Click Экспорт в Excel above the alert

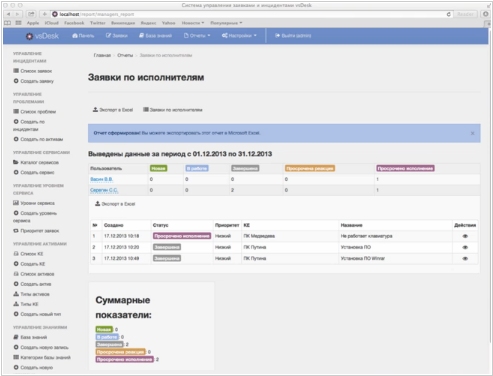click(113, 110)
